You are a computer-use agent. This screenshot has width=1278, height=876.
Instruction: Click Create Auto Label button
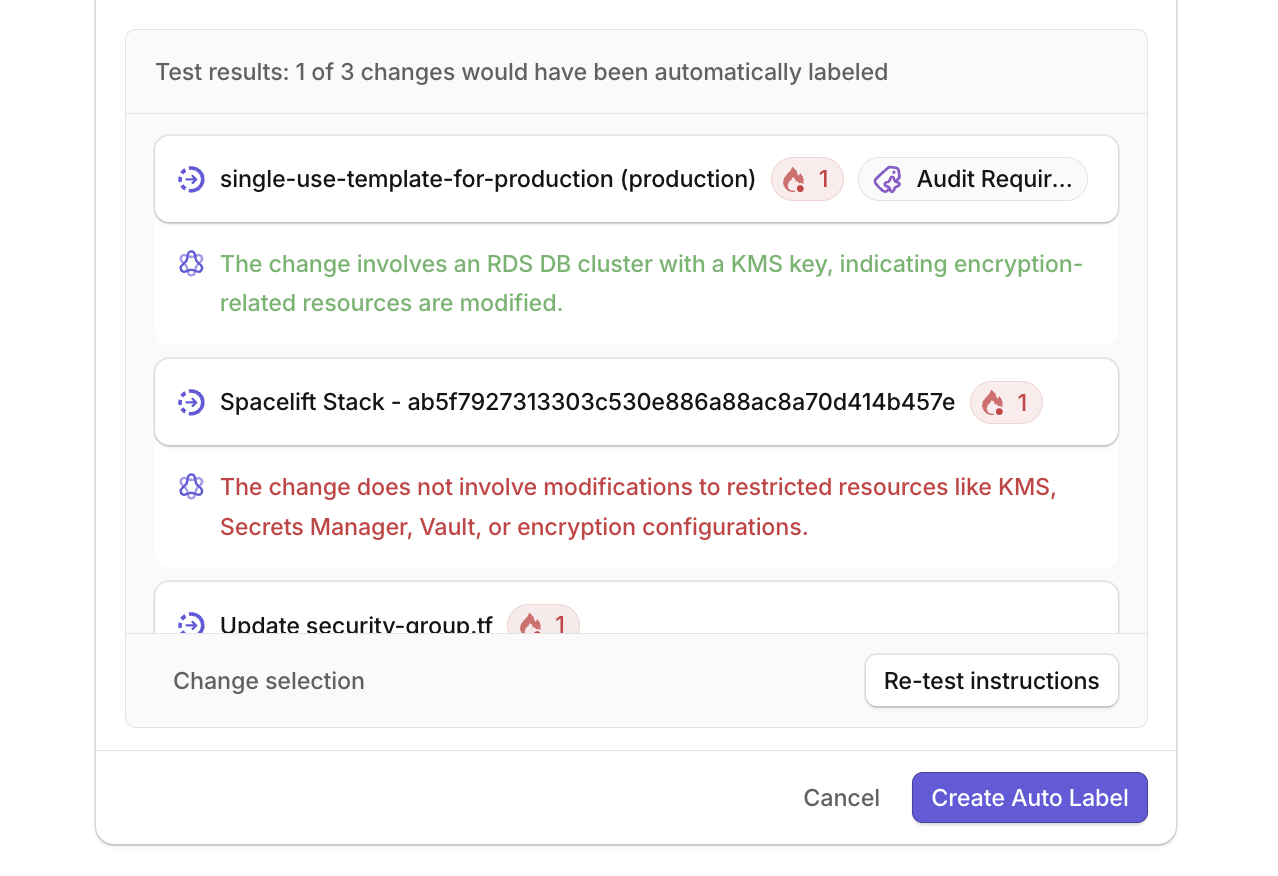coord(1029,798)
